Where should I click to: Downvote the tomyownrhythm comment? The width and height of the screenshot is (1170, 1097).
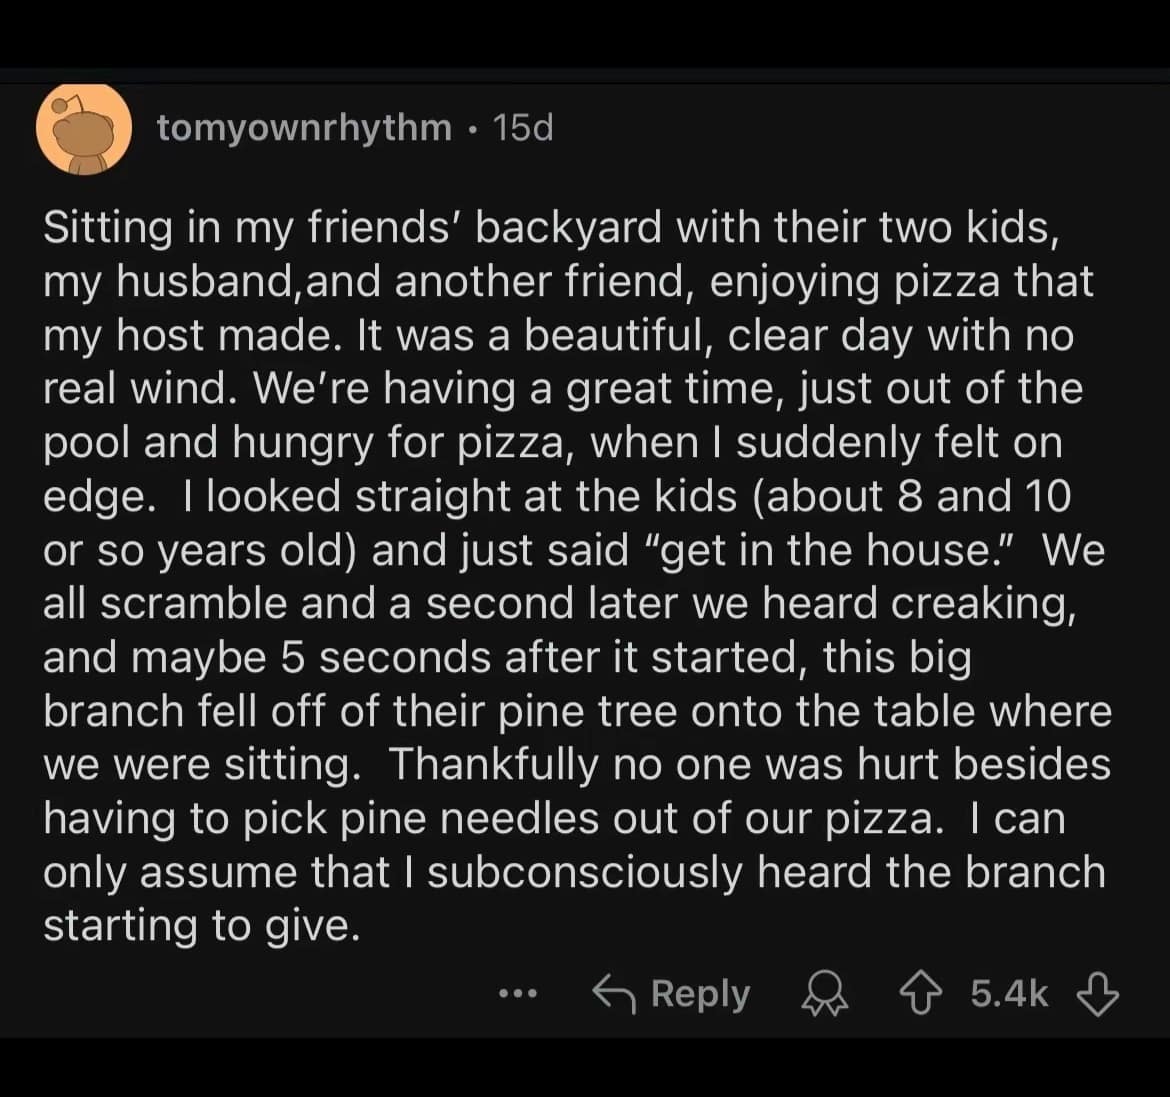click(x=1097, y=994)
